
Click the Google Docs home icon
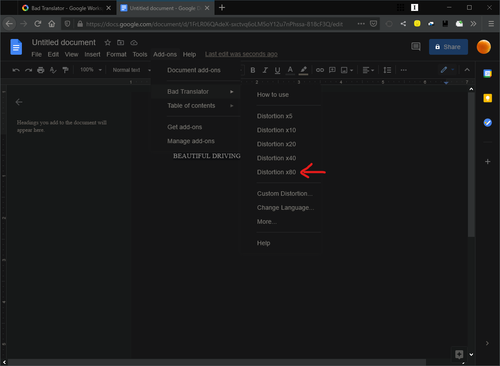click(16, 47)
